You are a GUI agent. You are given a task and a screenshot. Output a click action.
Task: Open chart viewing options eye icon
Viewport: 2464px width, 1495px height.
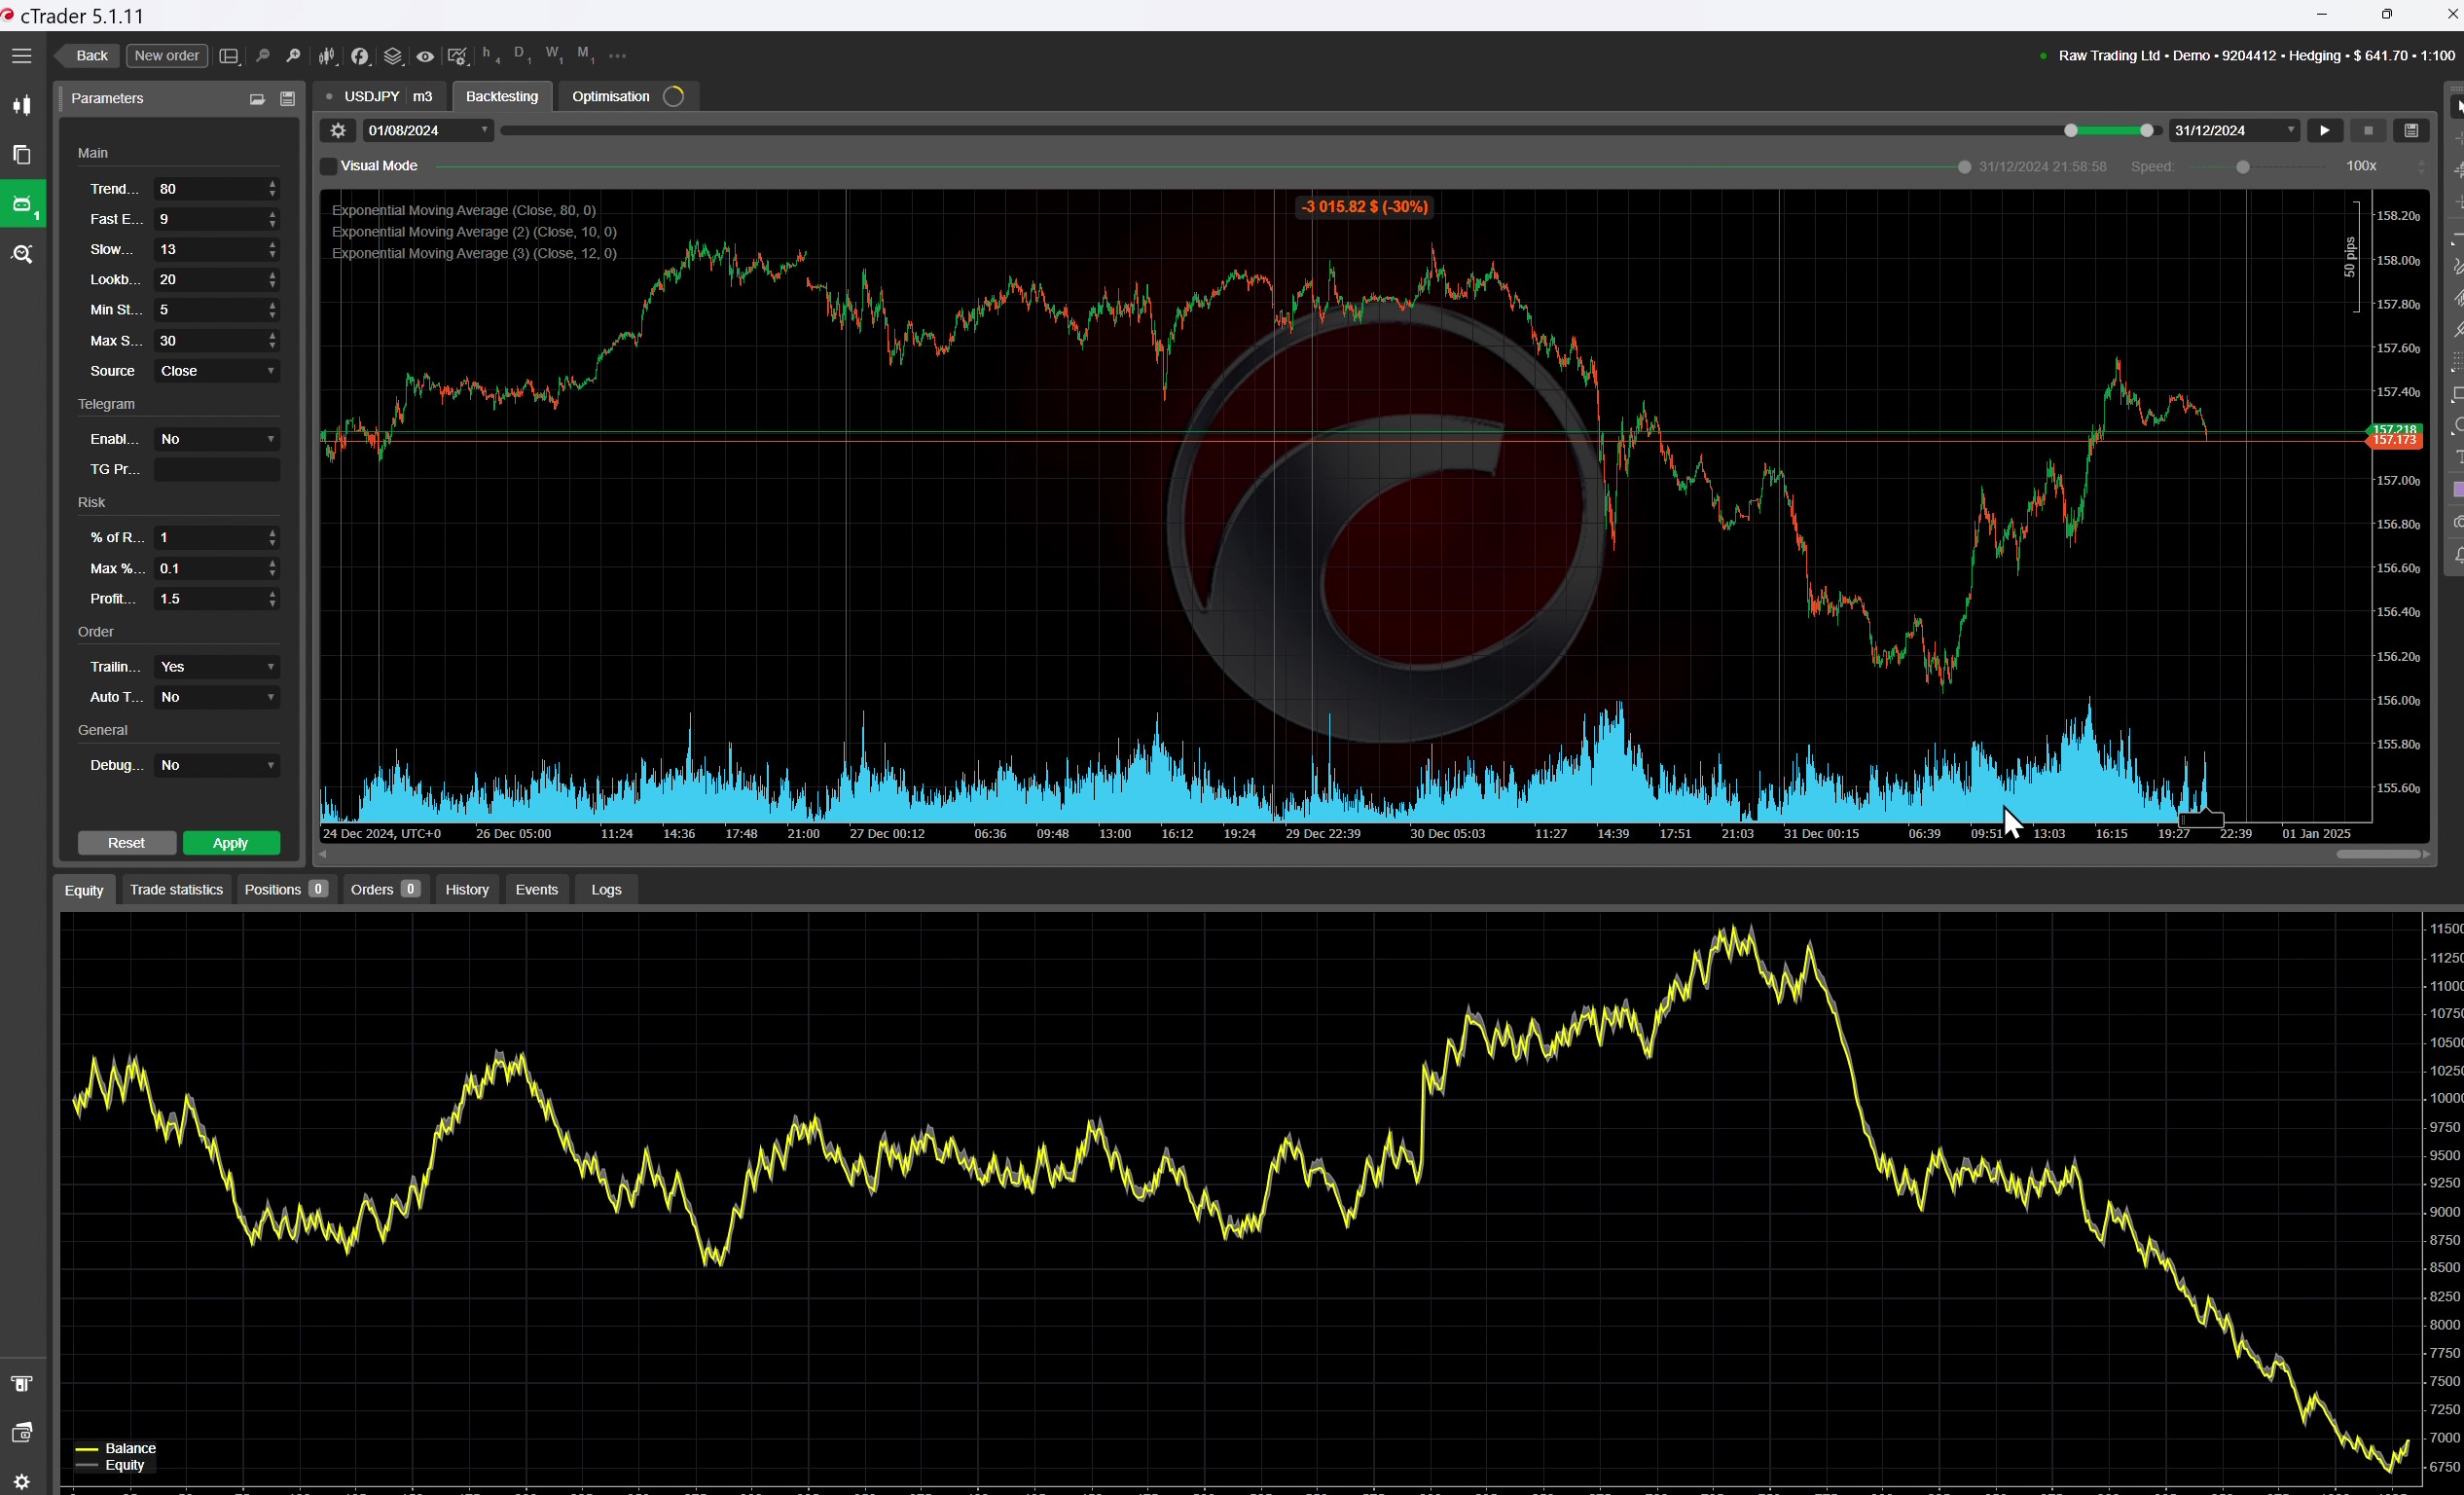425,56
